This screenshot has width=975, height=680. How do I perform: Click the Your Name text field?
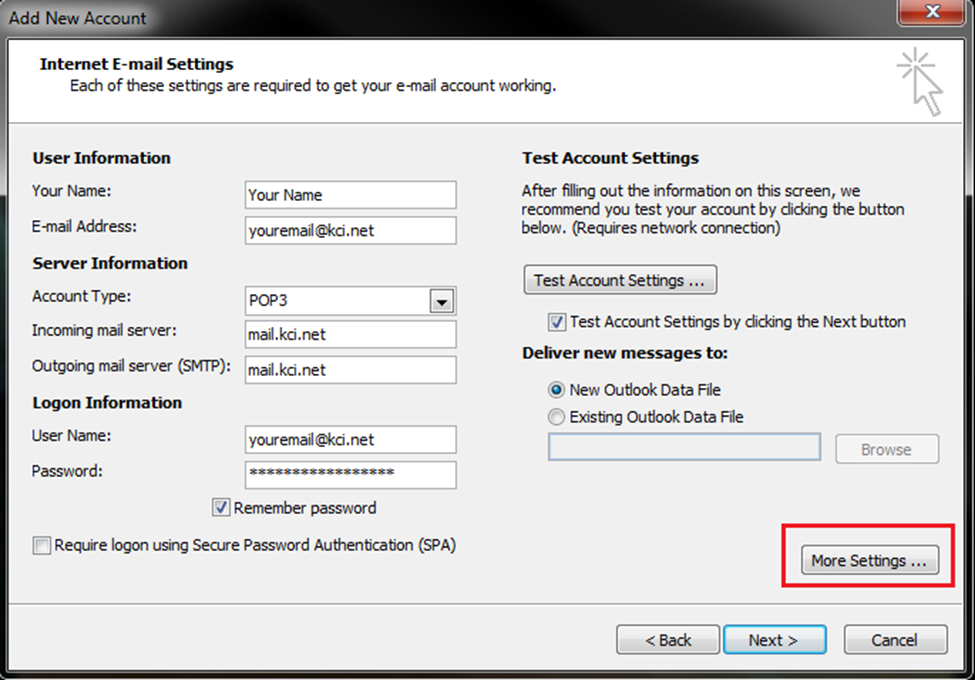(x=350, y=195)
